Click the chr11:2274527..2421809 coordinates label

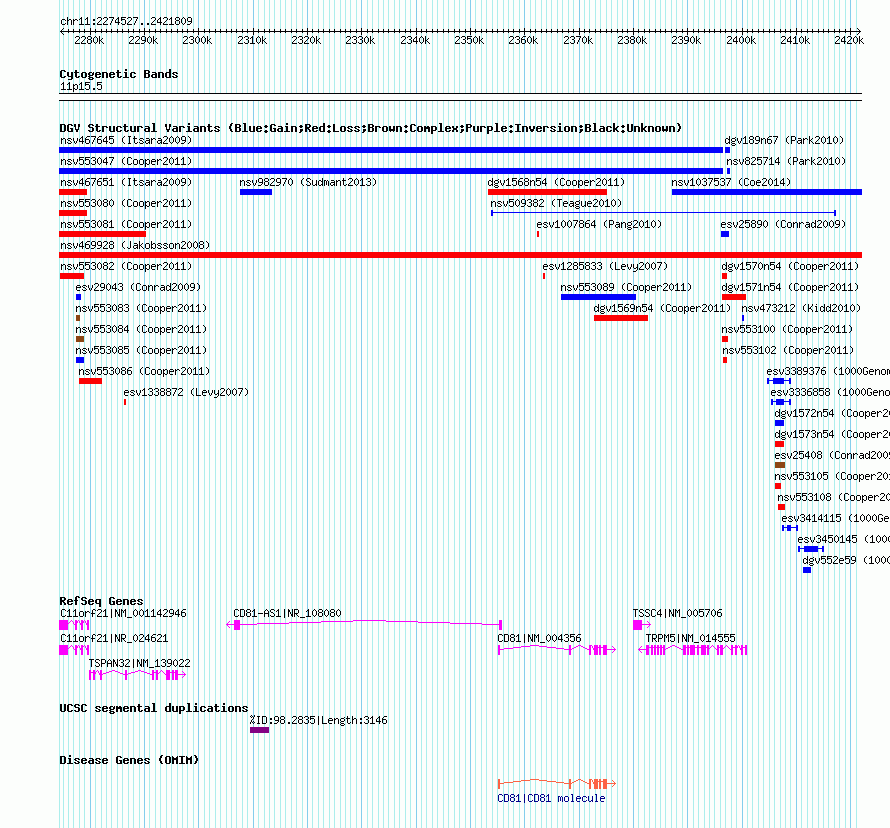(x=126, y=21)
